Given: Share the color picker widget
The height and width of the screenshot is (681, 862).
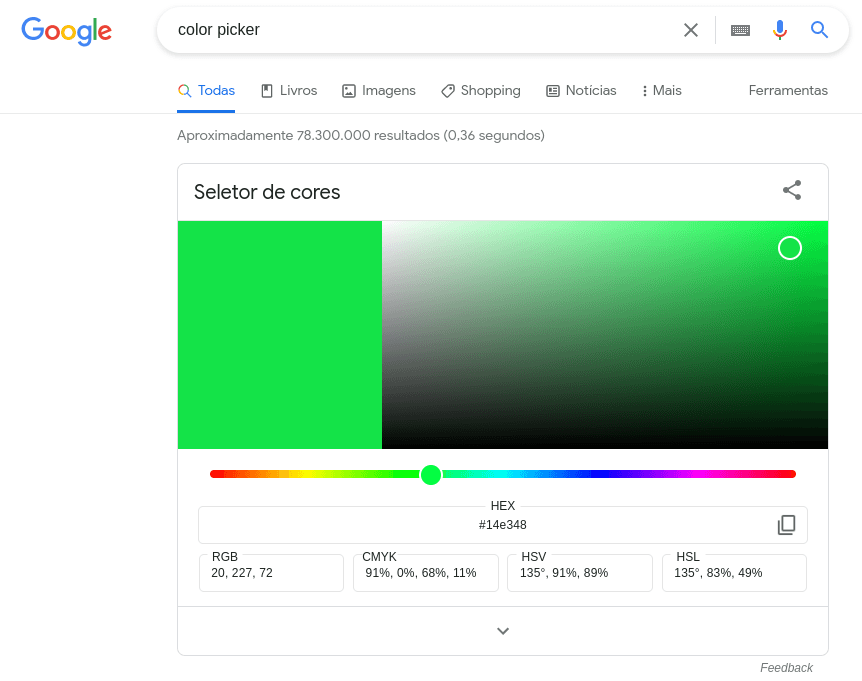Looking at the screenshot, I should coord(792,190).
